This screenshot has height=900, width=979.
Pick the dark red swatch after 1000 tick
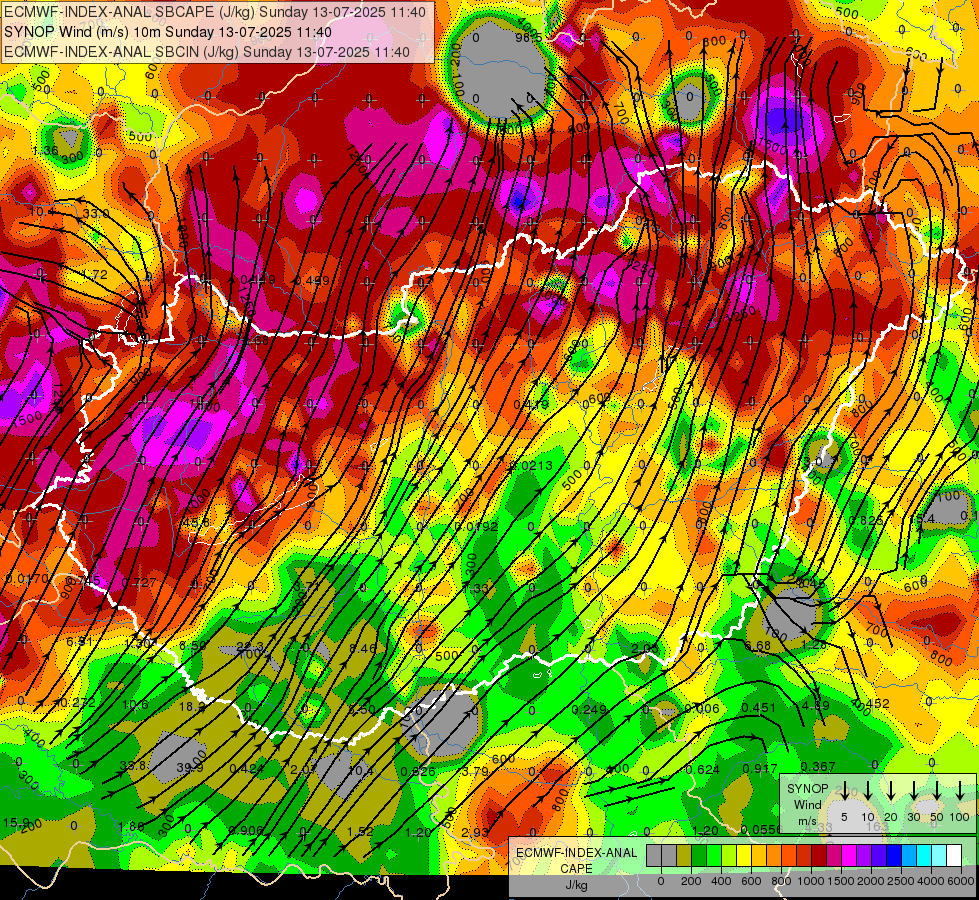[x=819, y=856]
